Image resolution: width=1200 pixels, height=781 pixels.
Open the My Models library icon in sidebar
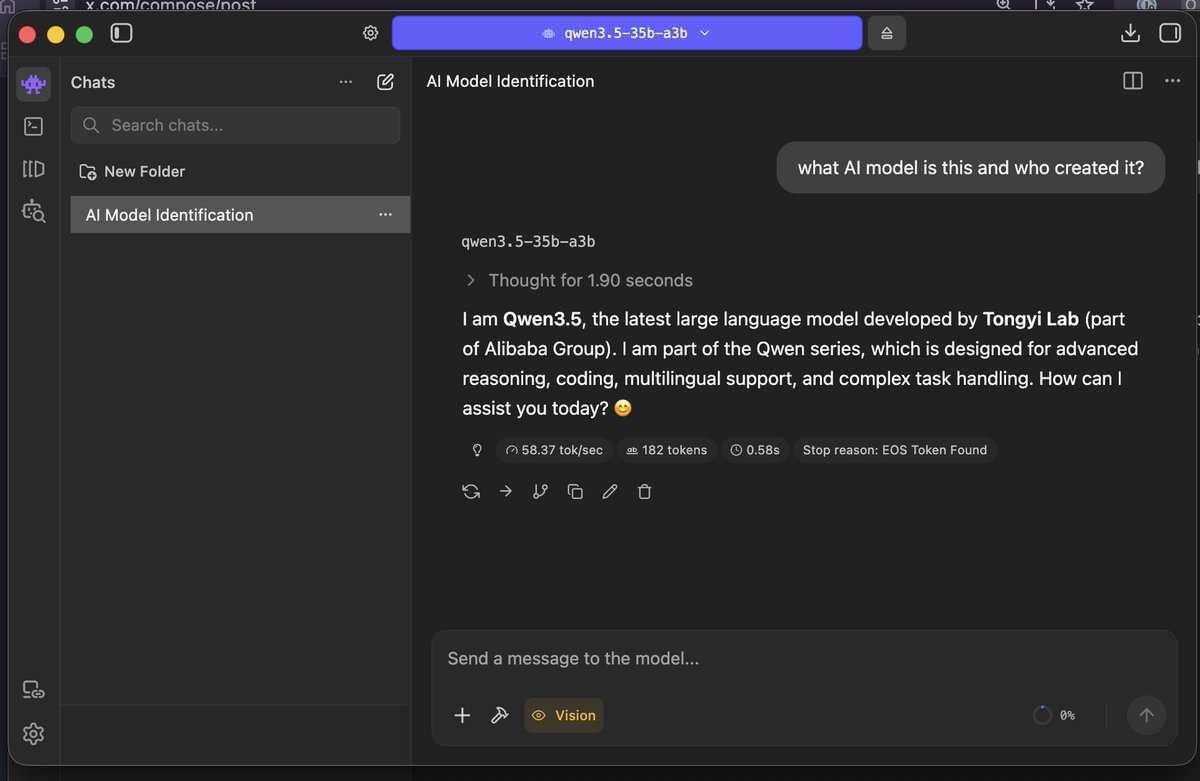point(34,168)
